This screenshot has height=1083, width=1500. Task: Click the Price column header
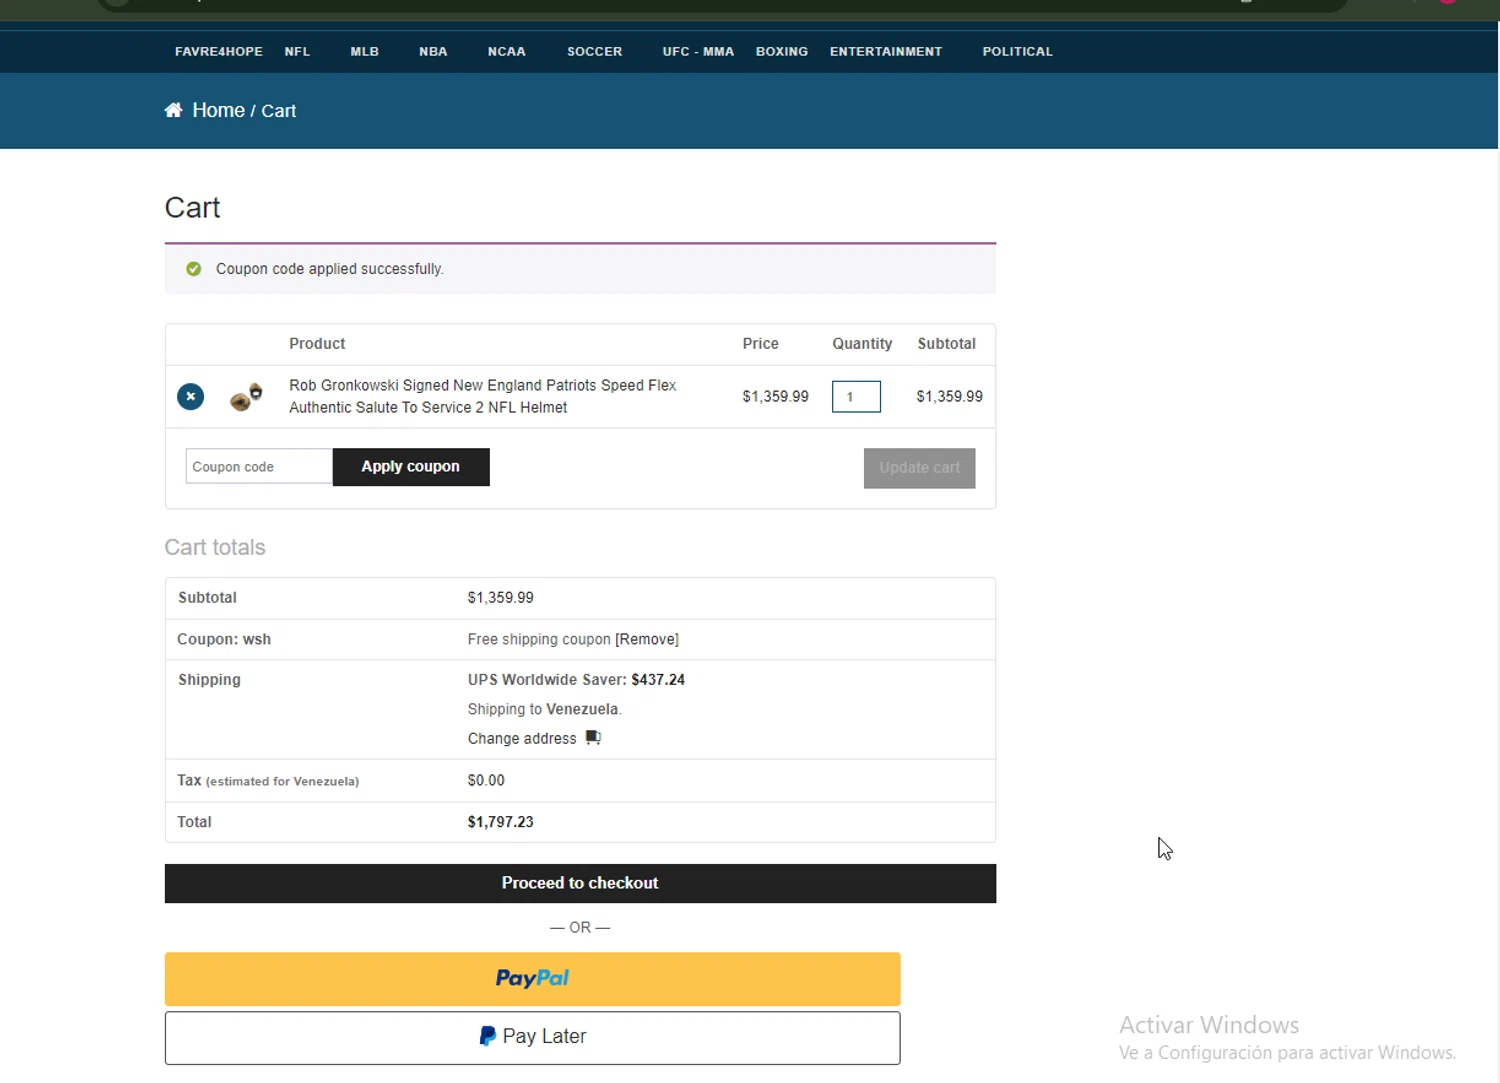(760, 344)
